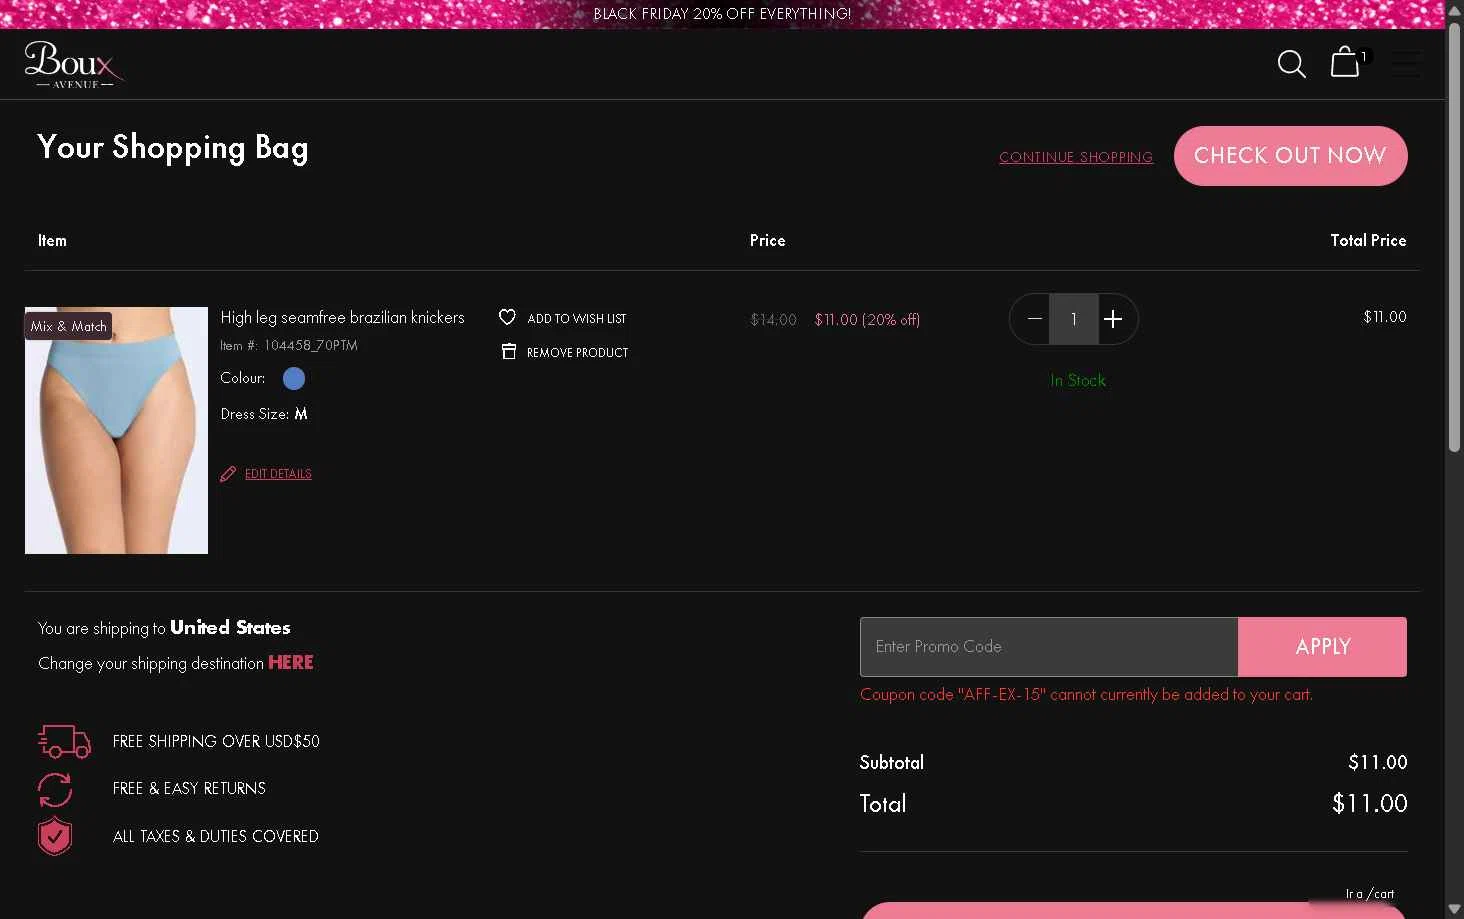
Task: Click the free shipping truck icon
Action: pyautogui.click(x=64, y=741)
